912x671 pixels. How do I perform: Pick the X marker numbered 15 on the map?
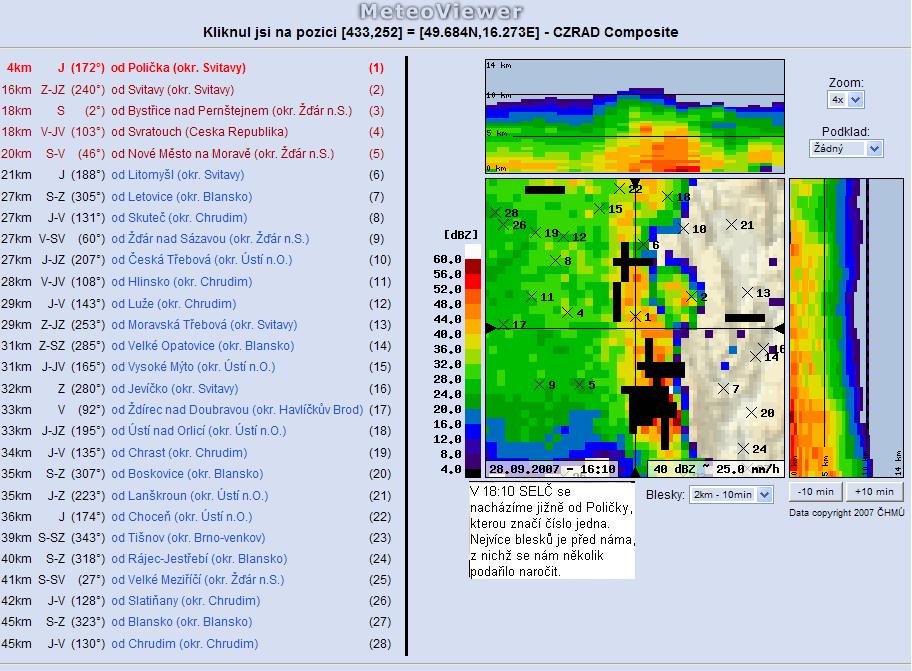tap(600, 208)
